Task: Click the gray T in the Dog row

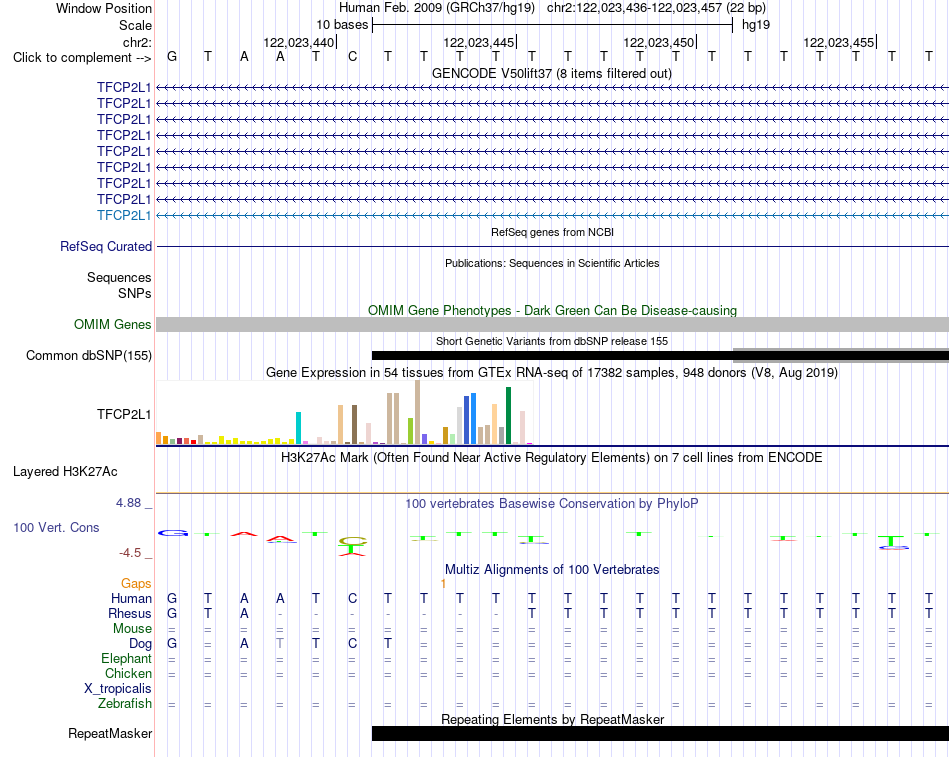Action: pyautogui.click(x=280, y=644)
